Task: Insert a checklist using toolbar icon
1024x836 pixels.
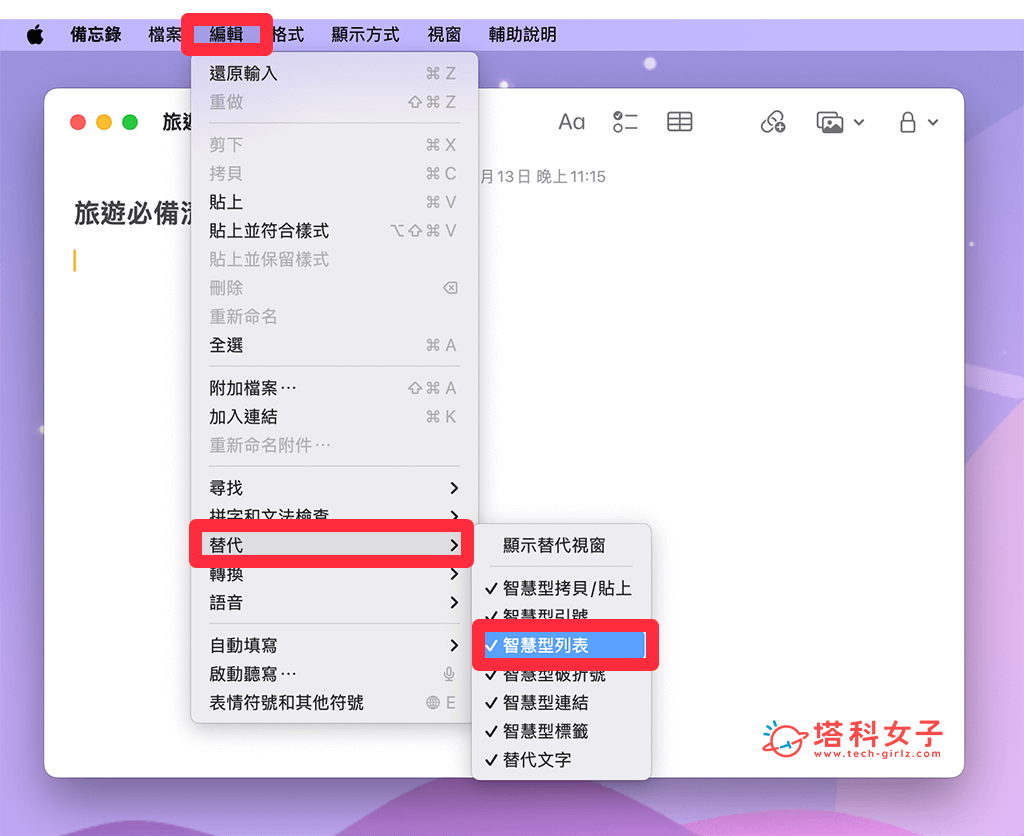Action: tap(625, 122)
